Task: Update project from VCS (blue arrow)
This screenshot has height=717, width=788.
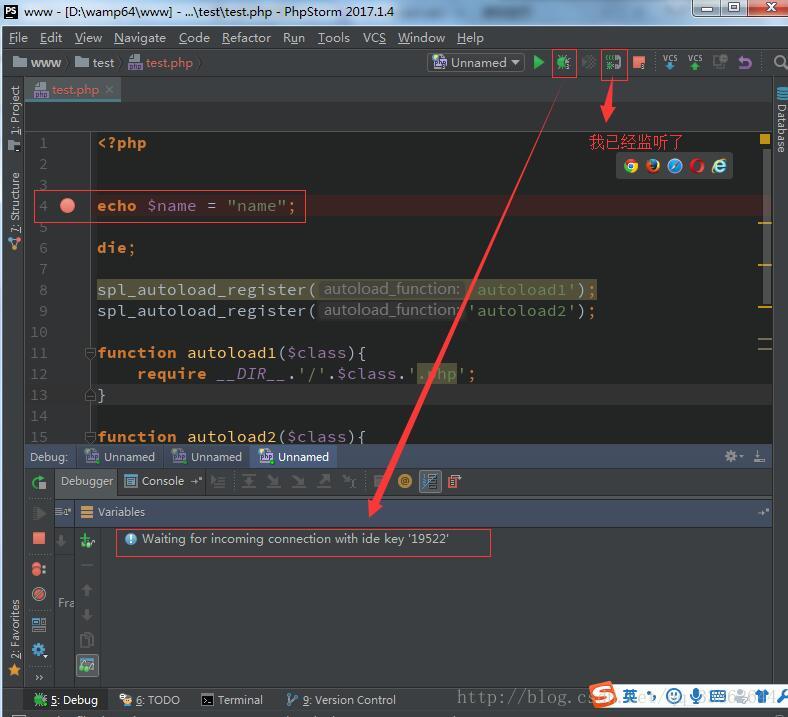Action: 669,62
